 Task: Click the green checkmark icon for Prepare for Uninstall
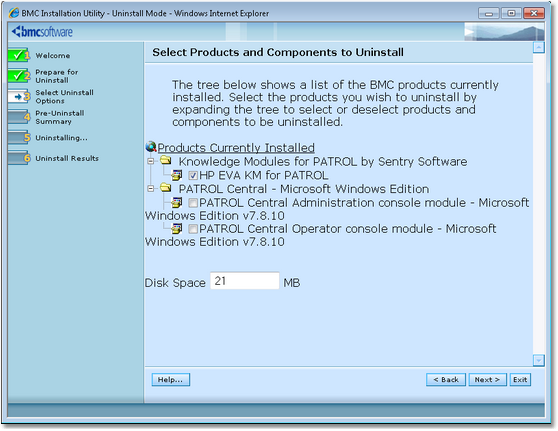pyautogui.click(x=19, y=75)
